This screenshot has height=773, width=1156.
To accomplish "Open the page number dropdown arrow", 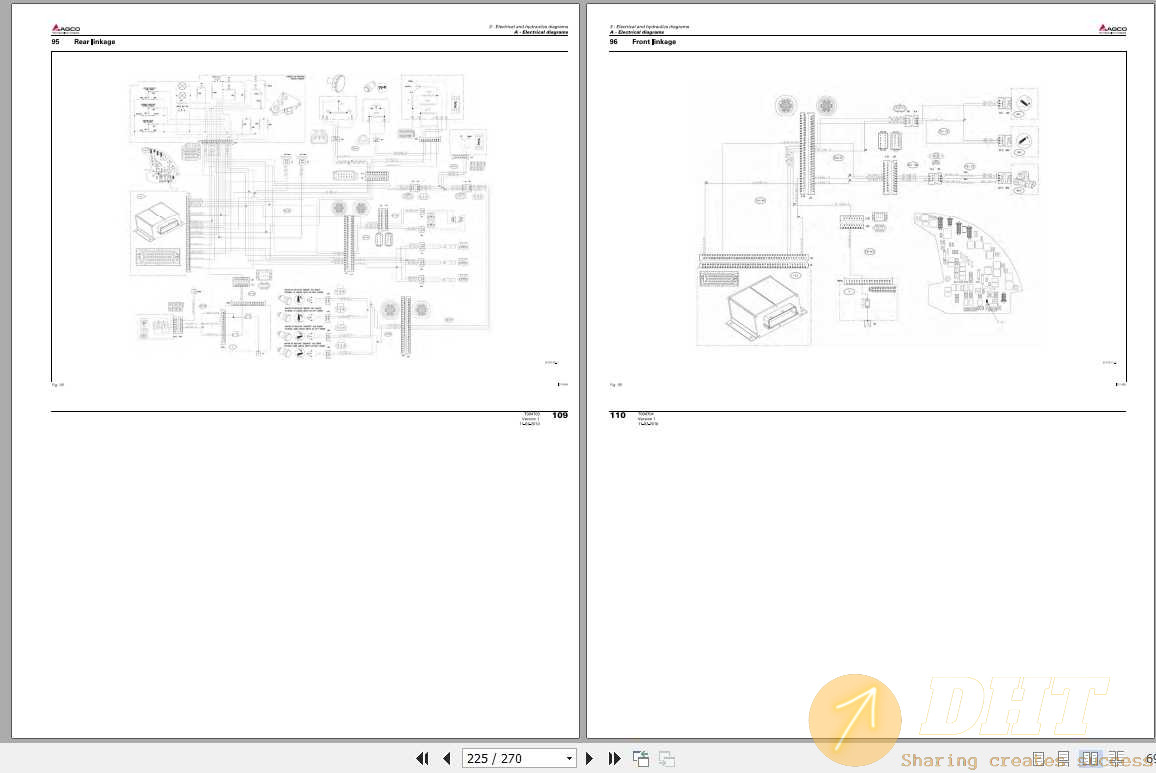I will tap(570, 759).
